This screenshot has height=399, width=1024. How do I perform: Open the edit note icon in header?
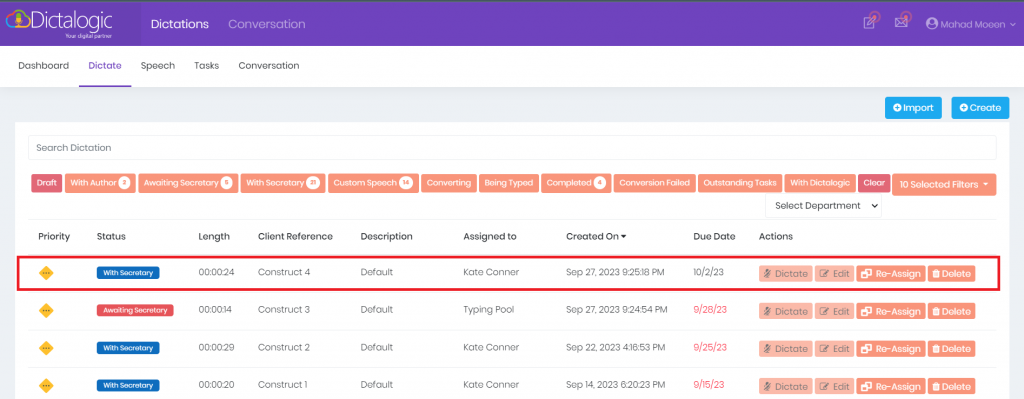[870, 22]
